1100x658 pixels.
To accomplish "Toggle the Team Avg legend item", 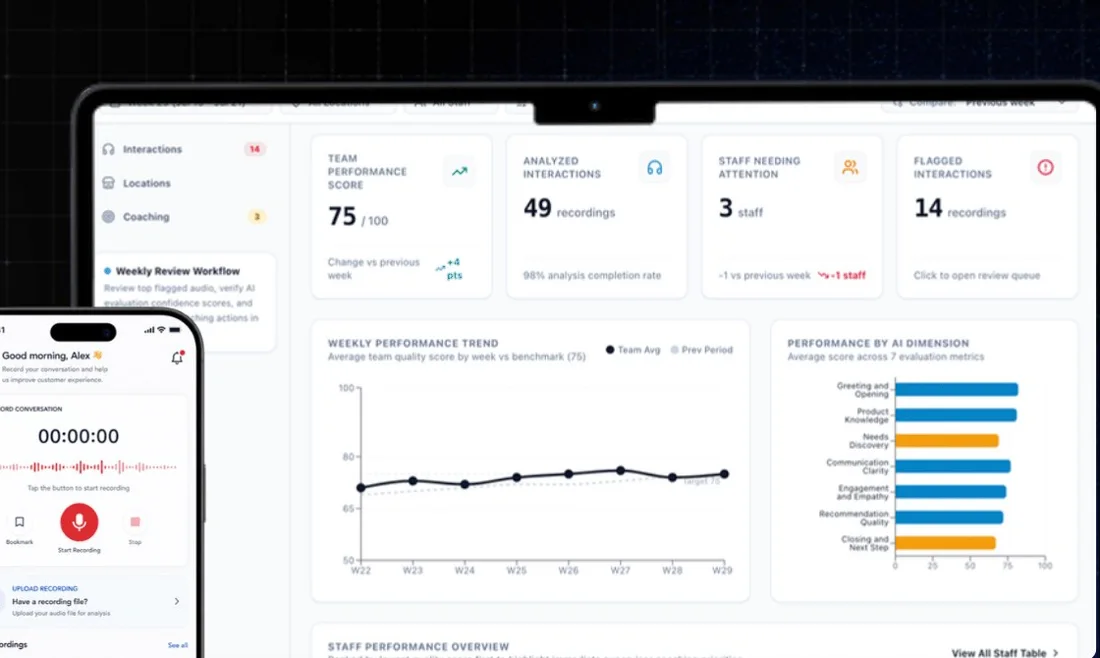I will [633, 349].
